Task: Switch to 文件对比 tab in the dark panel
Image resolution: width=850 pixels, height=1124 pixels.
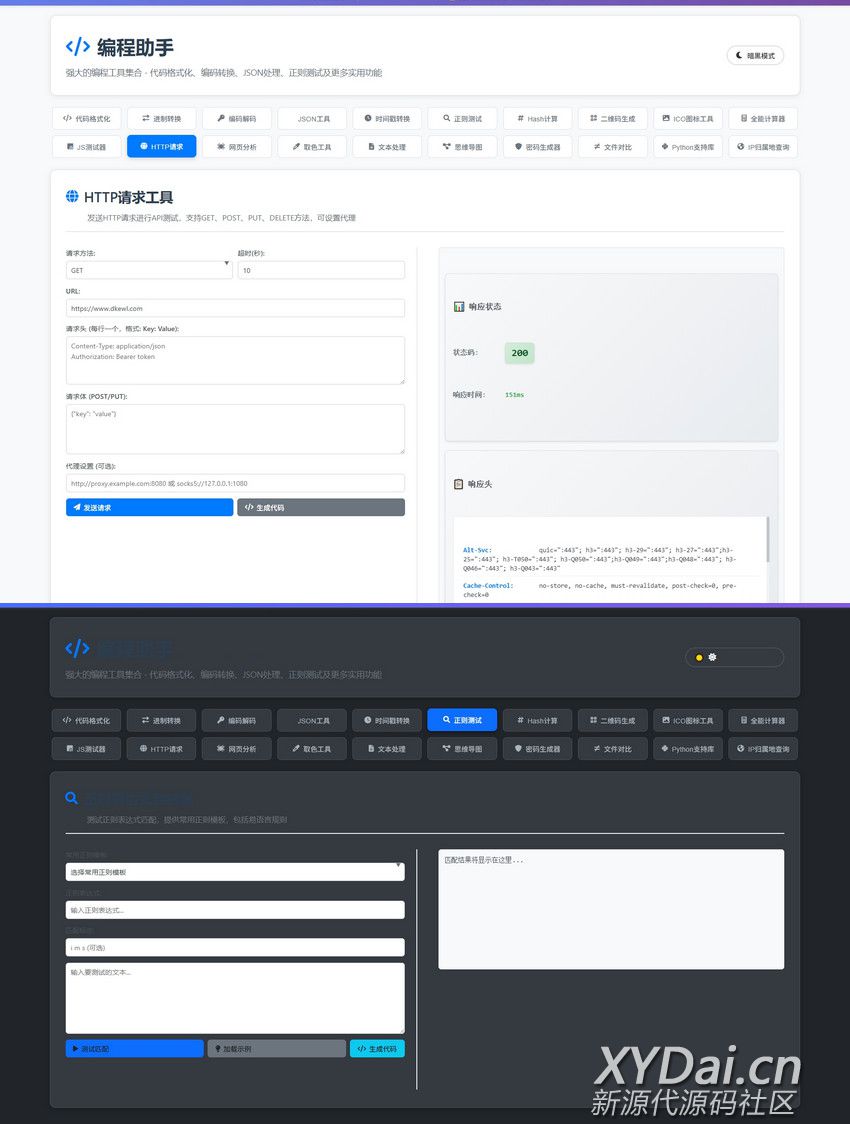Action: 612,749
